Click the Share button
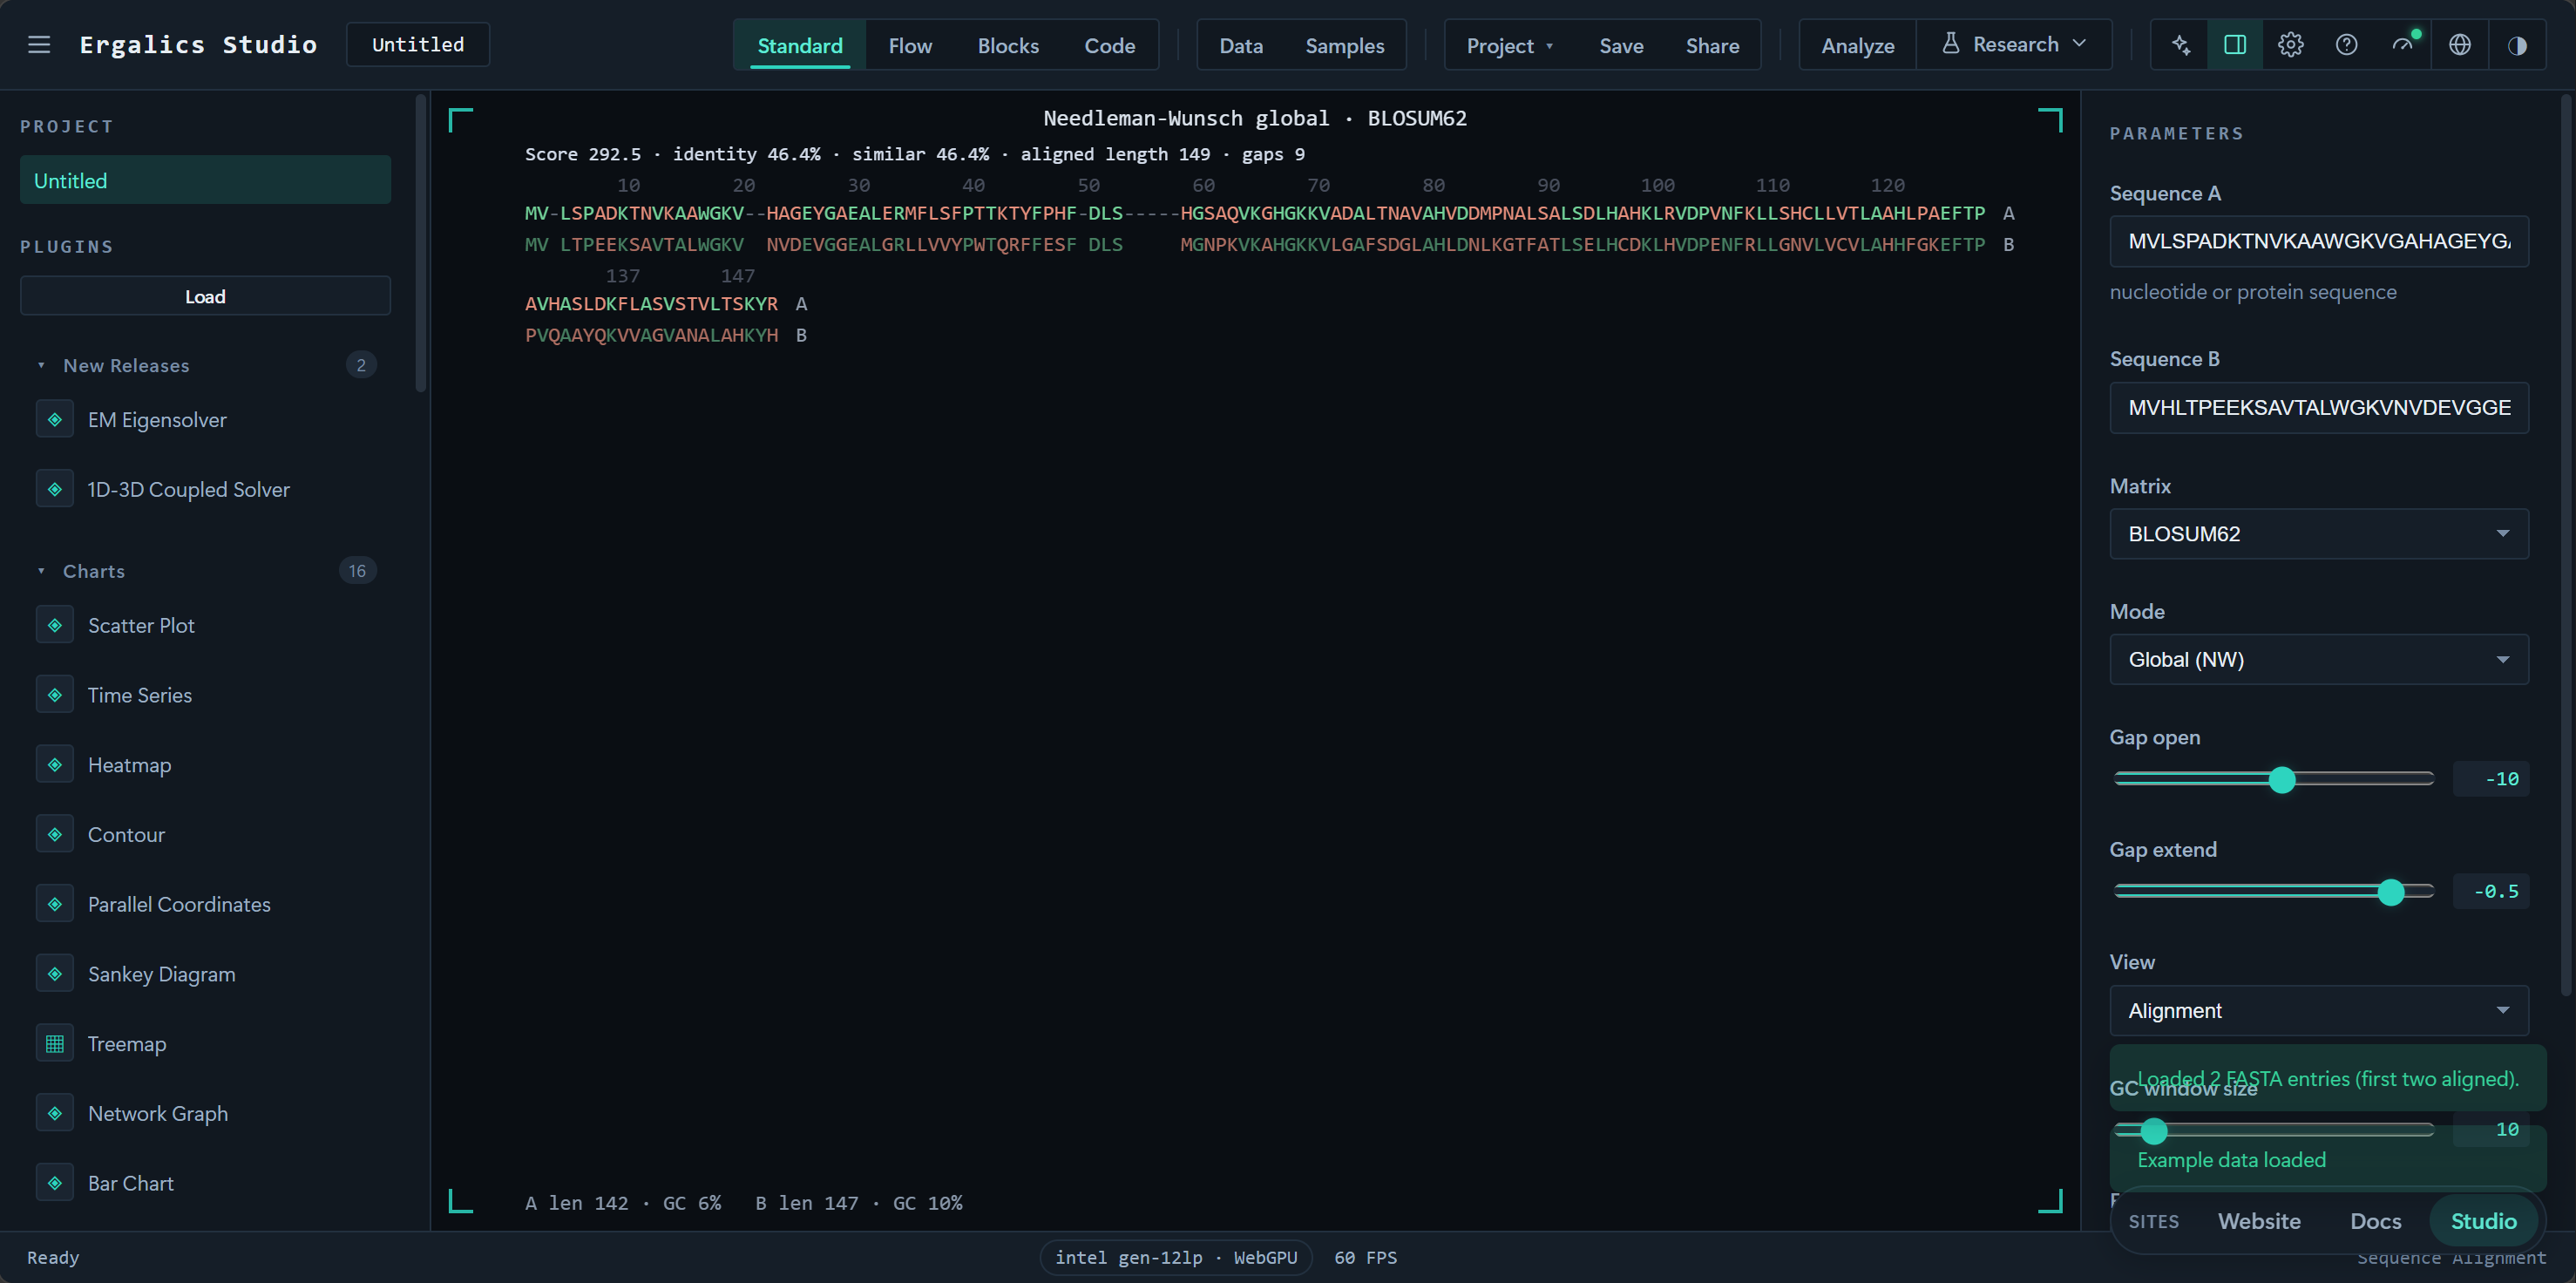The image size is (2576, 1283). click(x=1712, y=46)
